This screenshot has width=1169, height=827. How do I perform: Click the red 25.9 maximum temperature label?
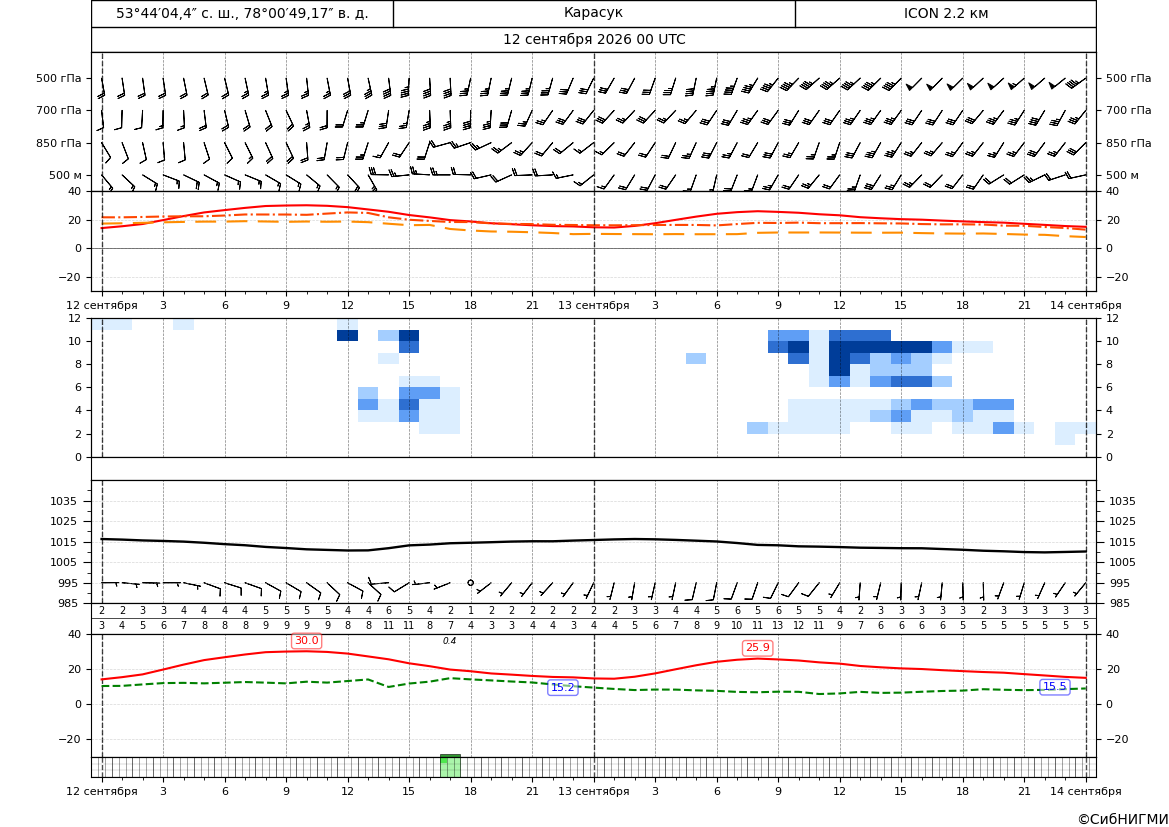tap(757, 647)
